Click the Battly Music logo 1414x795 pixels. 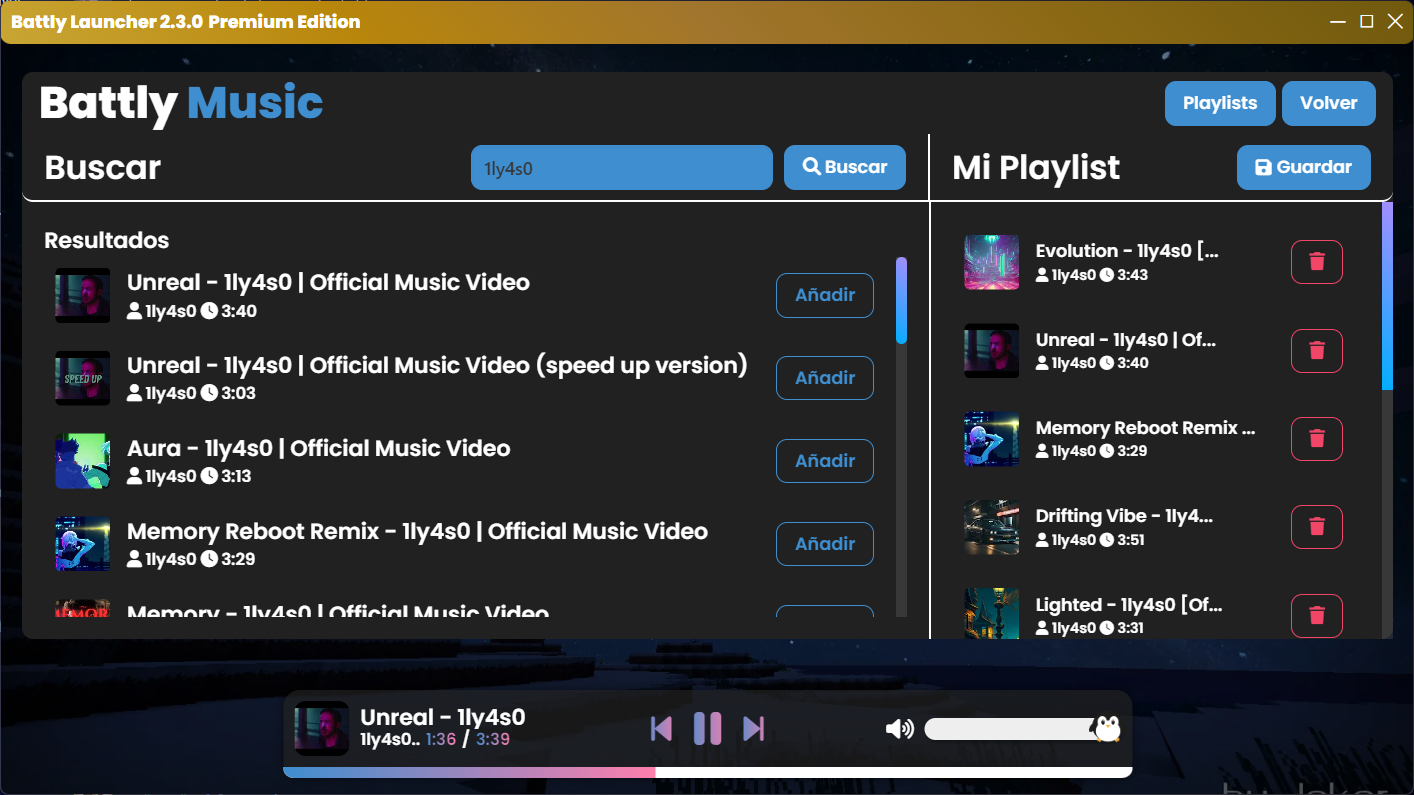coord(181,103)
